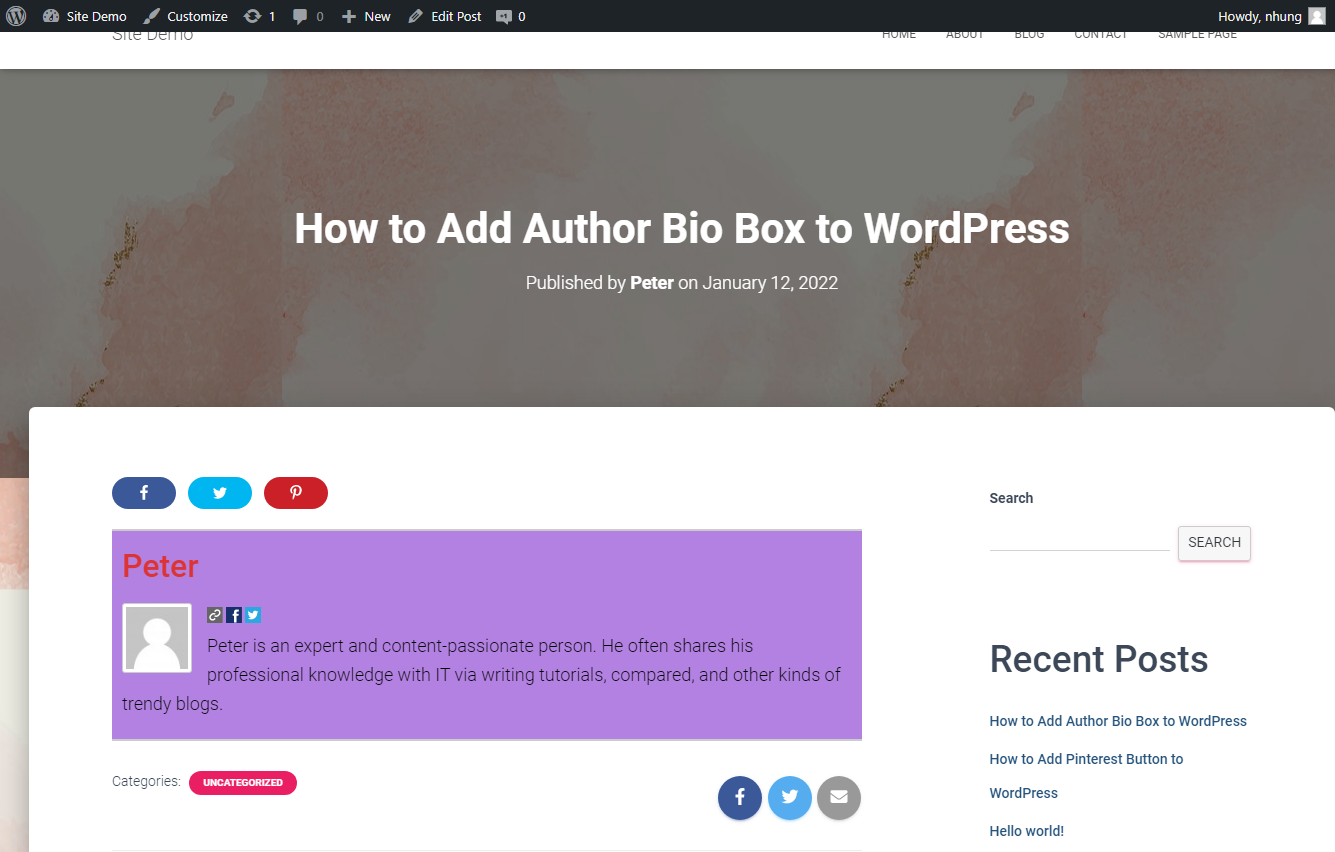Open the Howdy, nhung account menu
1335x852 pixels.
tap(1271, 16)
